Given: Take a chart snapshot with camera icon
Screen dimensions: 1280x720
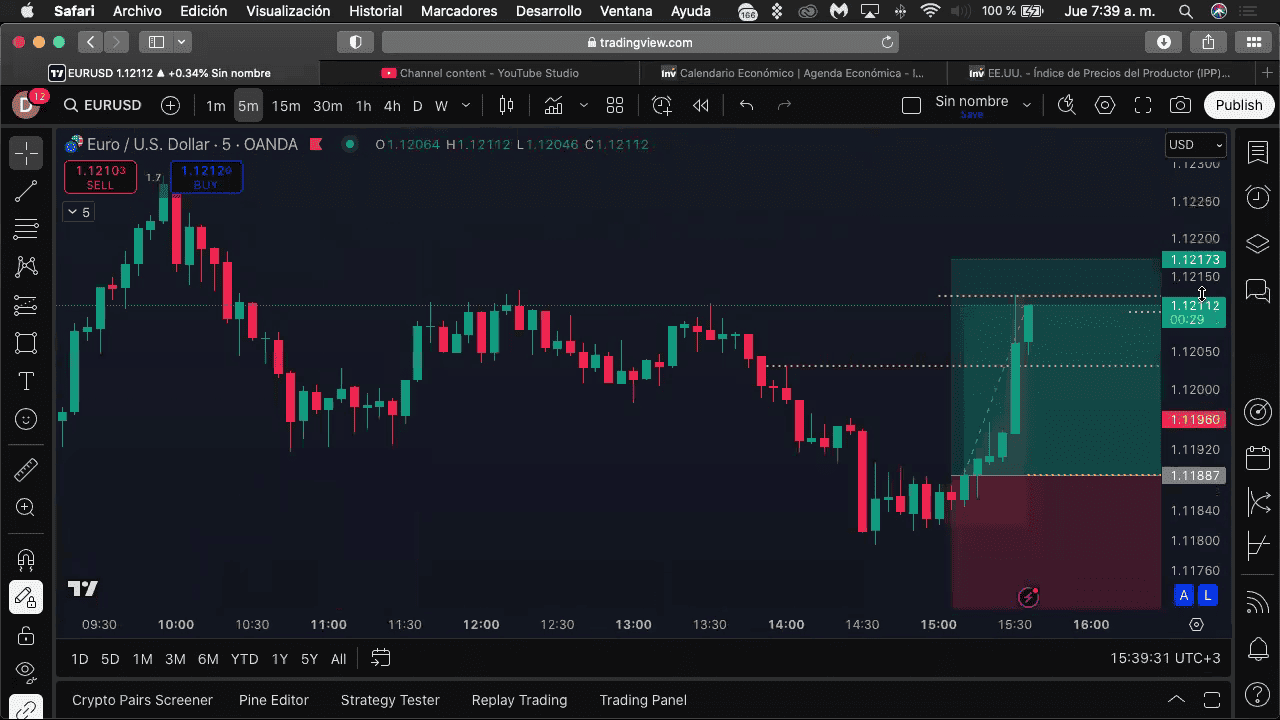Looking at the screenshot, I should click(x=1180, y=105).
